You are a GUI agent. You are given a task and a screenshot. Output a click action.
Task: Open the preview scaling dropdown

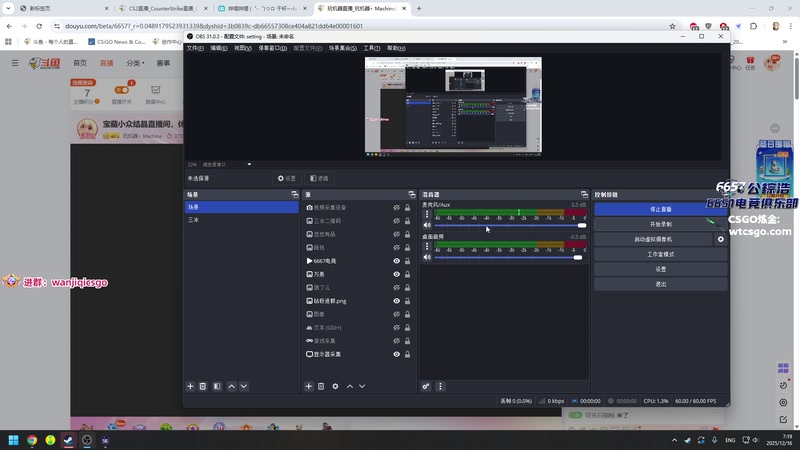[x=249, y=164]
